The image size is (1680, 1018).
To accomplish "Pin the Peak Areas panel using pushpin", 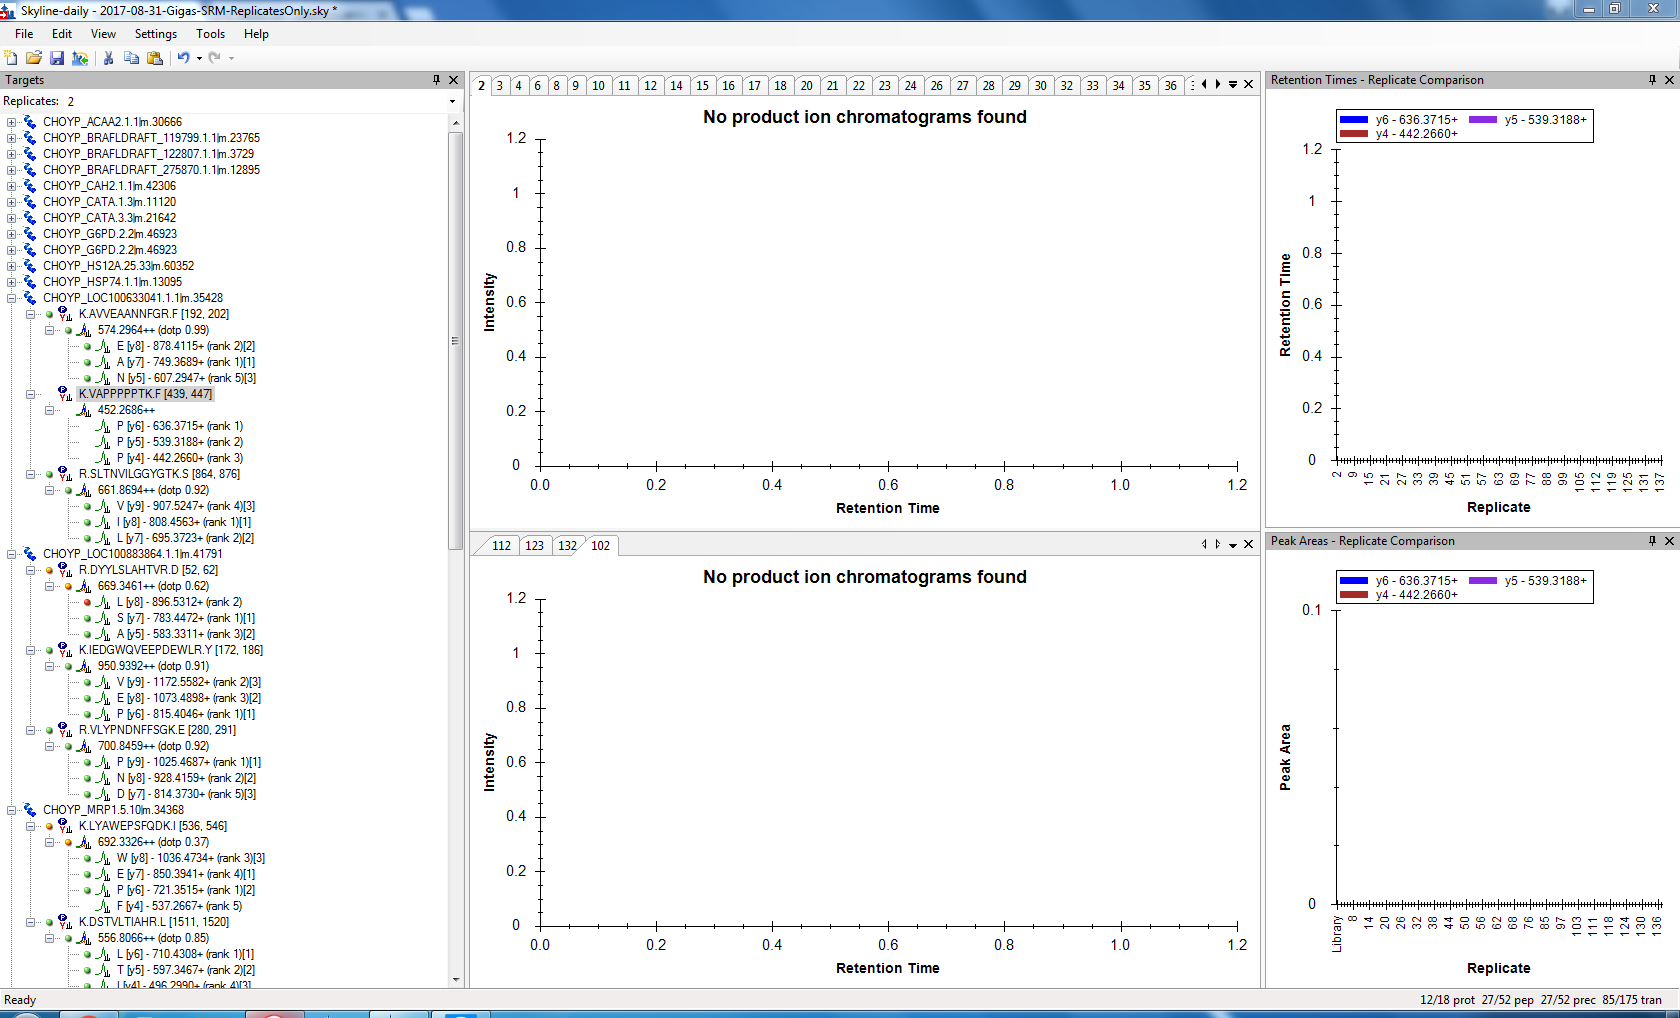I will [x=1652, y=541].
